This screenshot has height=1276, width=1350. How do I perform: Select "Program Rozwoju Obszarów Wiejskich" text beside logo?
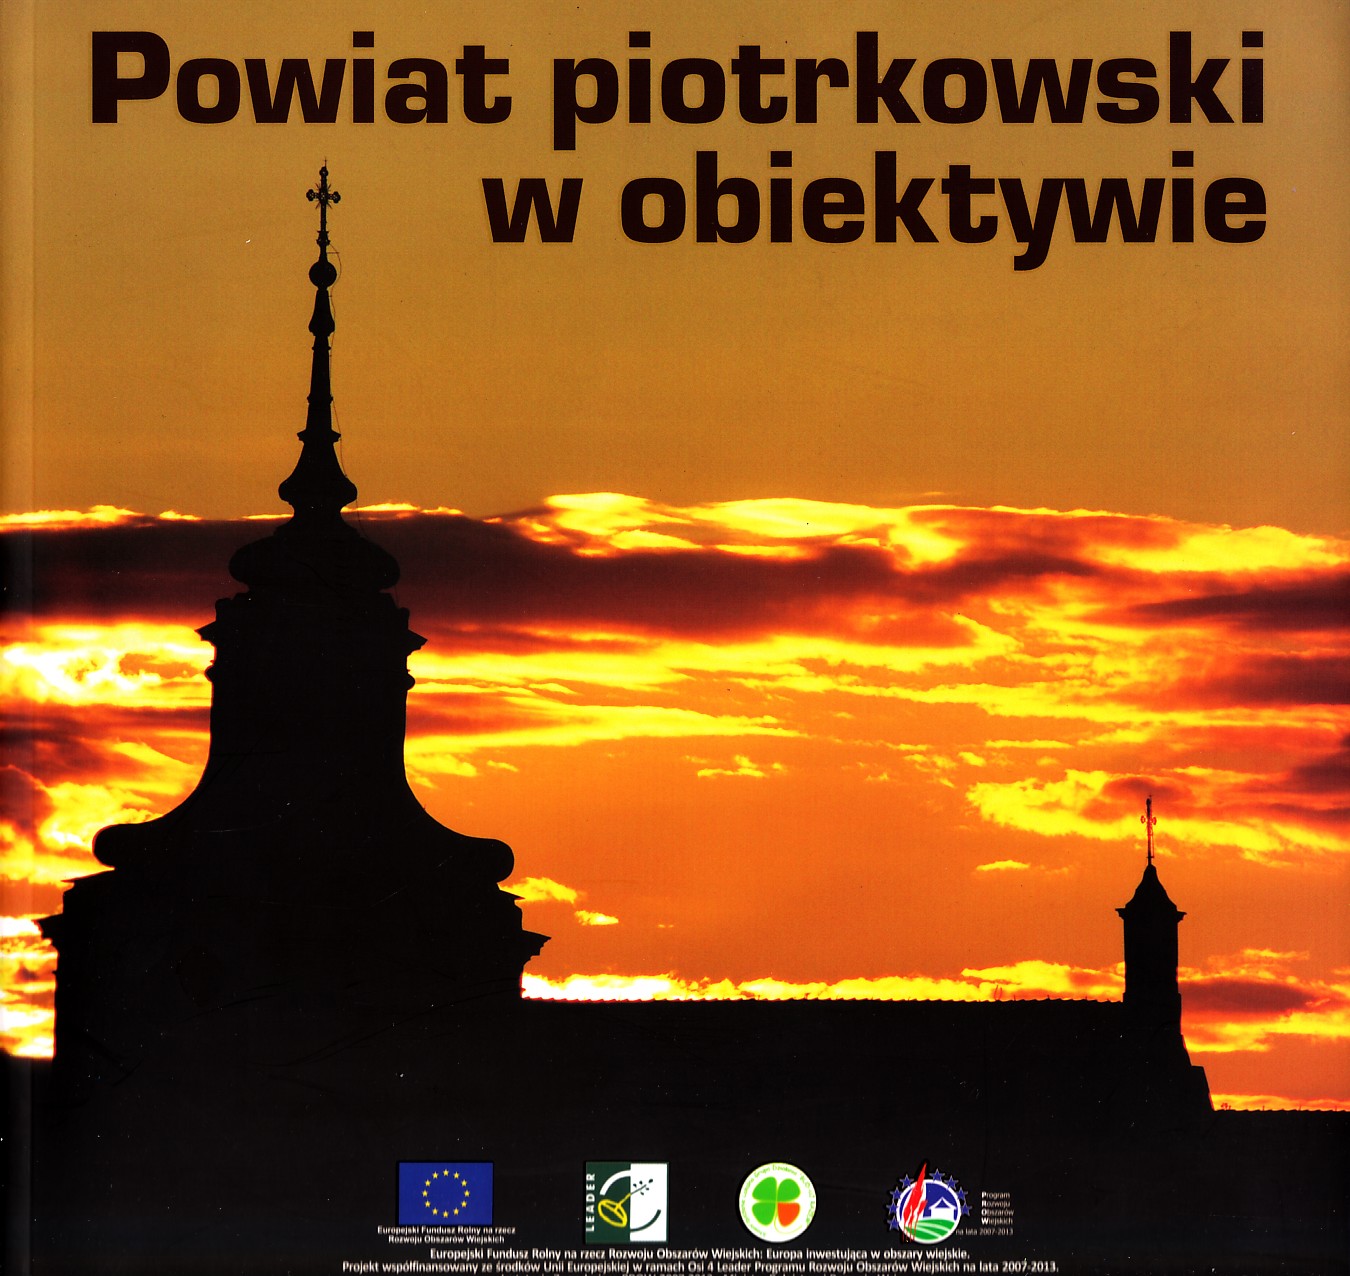pos(997,1207)
